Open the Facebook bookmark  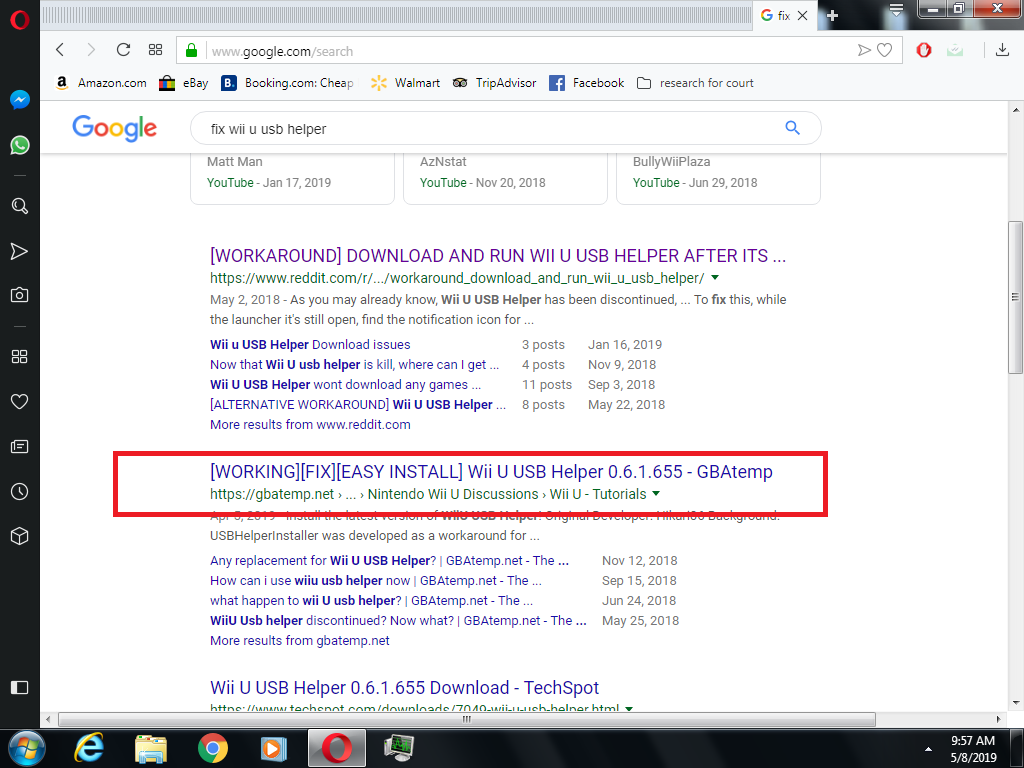coord(586,83)
